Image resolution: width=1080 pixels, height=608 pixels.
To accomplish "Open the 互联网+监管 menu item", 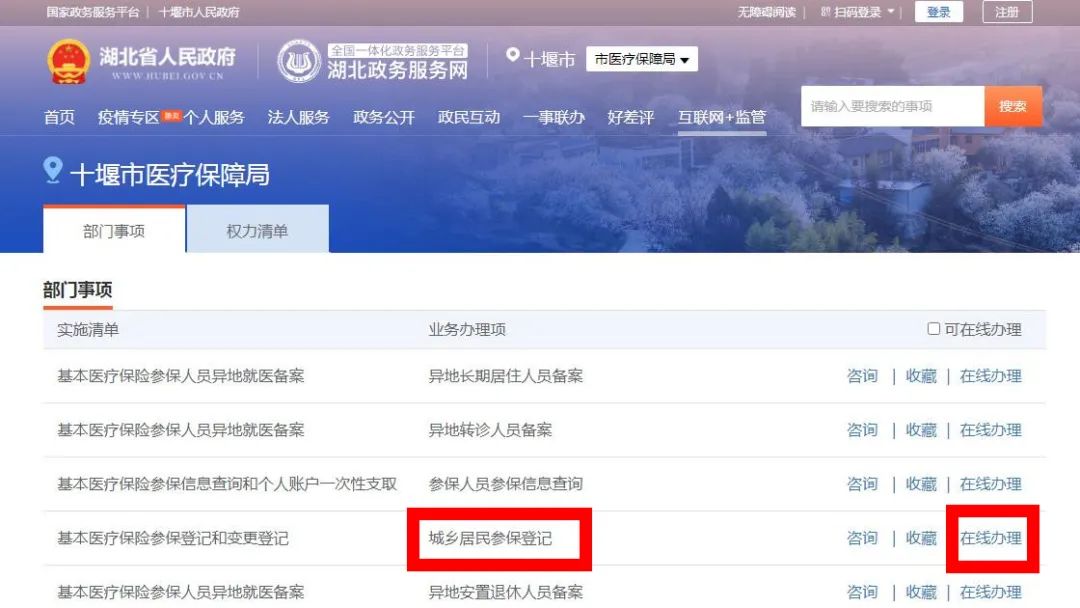I will click(x=722, y=117).
